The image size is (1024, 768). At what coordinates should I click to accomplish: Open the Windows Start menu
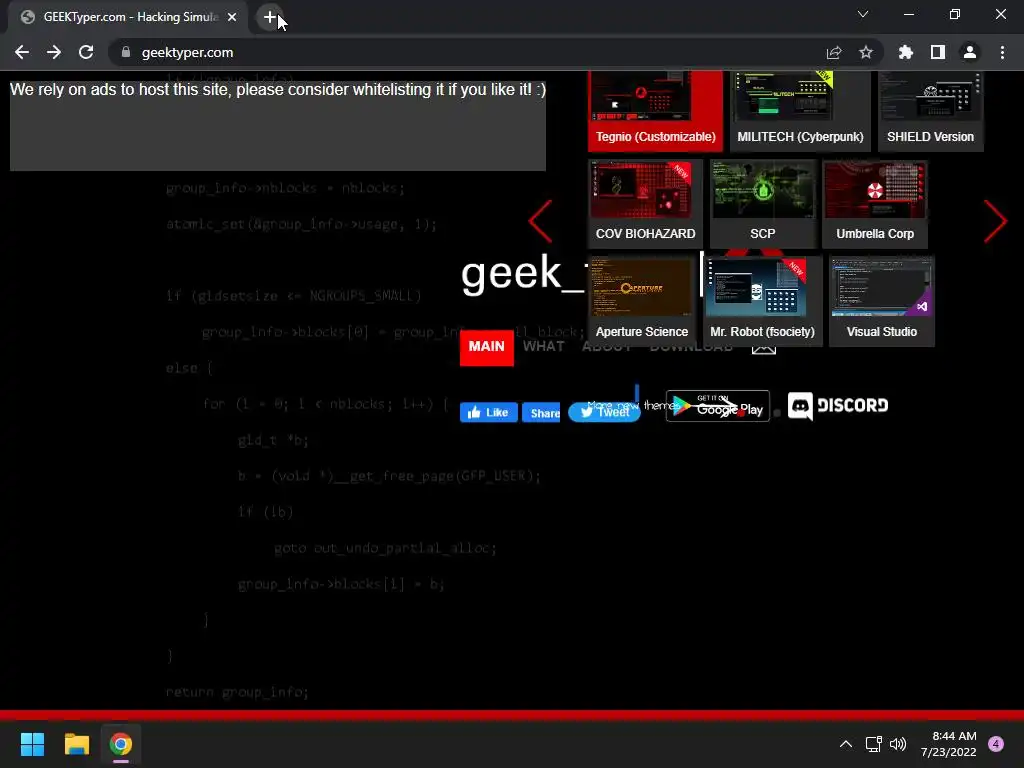point(32,744)
